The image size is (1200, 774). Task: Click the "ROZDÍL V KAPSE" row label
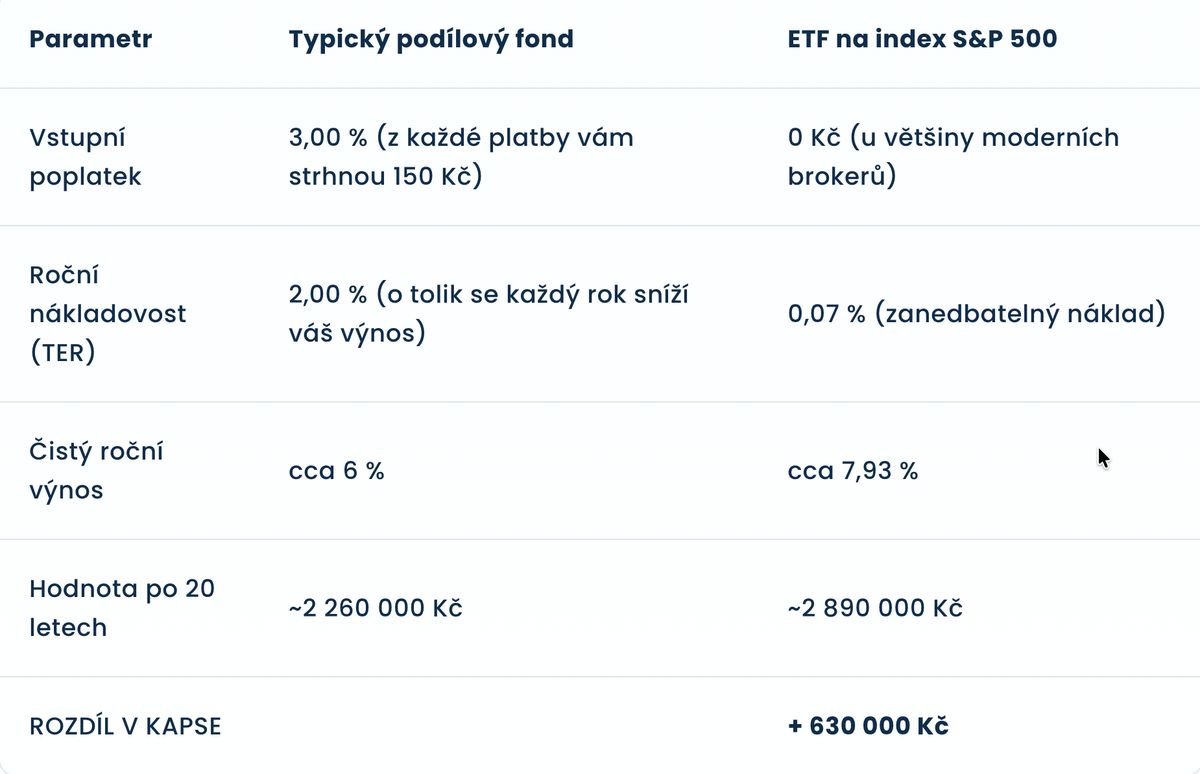125,726
